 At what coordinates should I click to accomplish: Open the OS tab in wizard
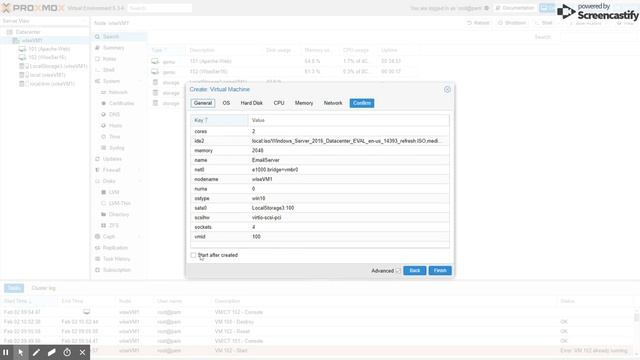point(226,103)
